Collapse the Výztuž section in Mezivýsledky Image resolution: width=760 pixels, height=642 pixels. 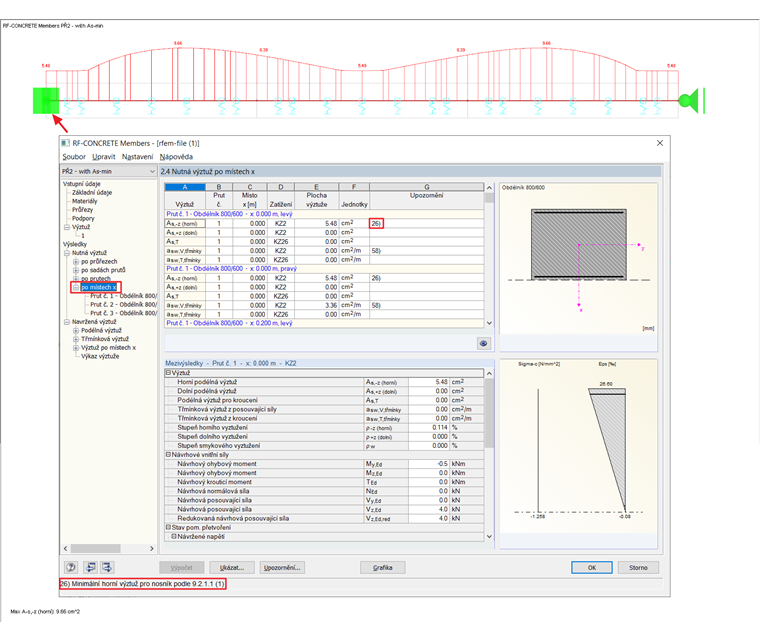tap(169, 373)
